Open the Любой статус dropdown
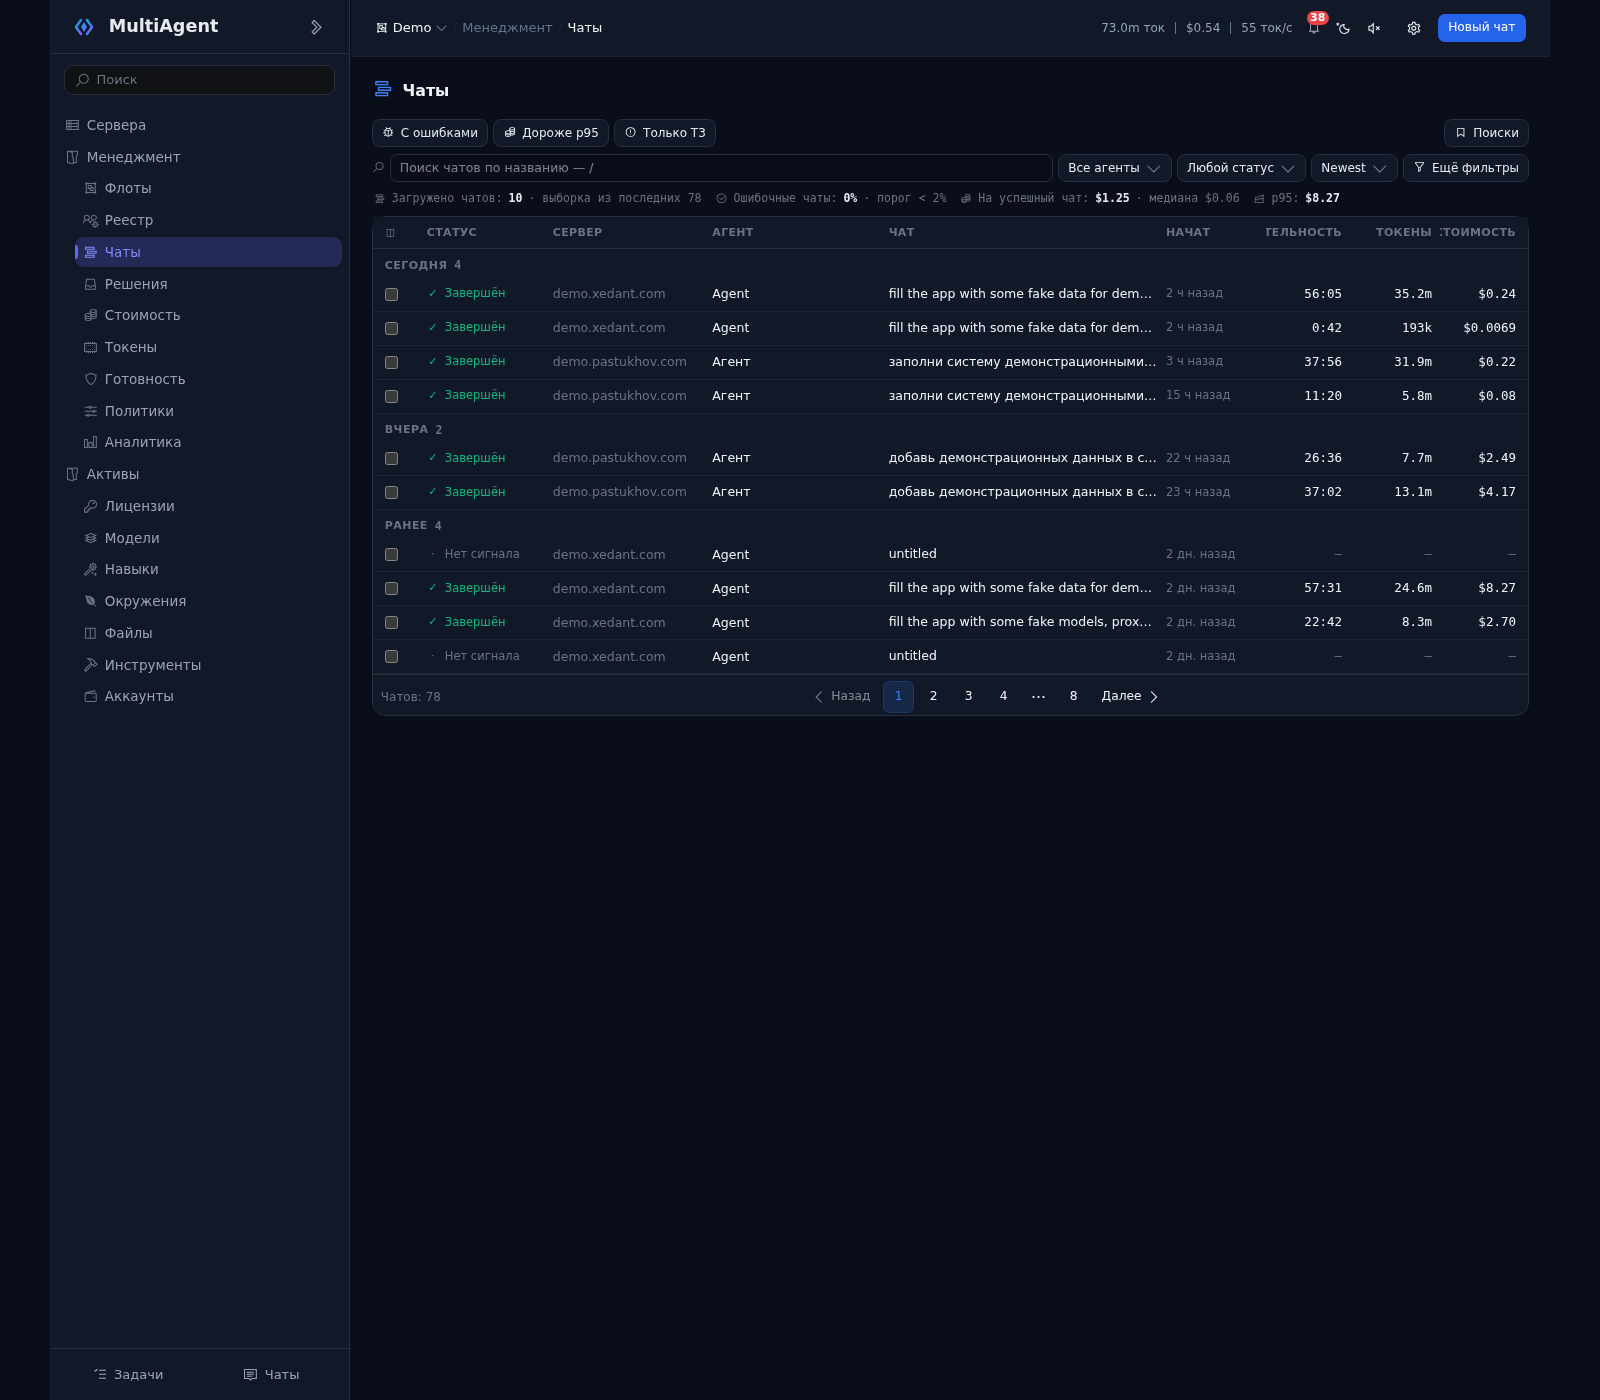This screenshot has height=1400, width=1600. (x=1241, y=168)
